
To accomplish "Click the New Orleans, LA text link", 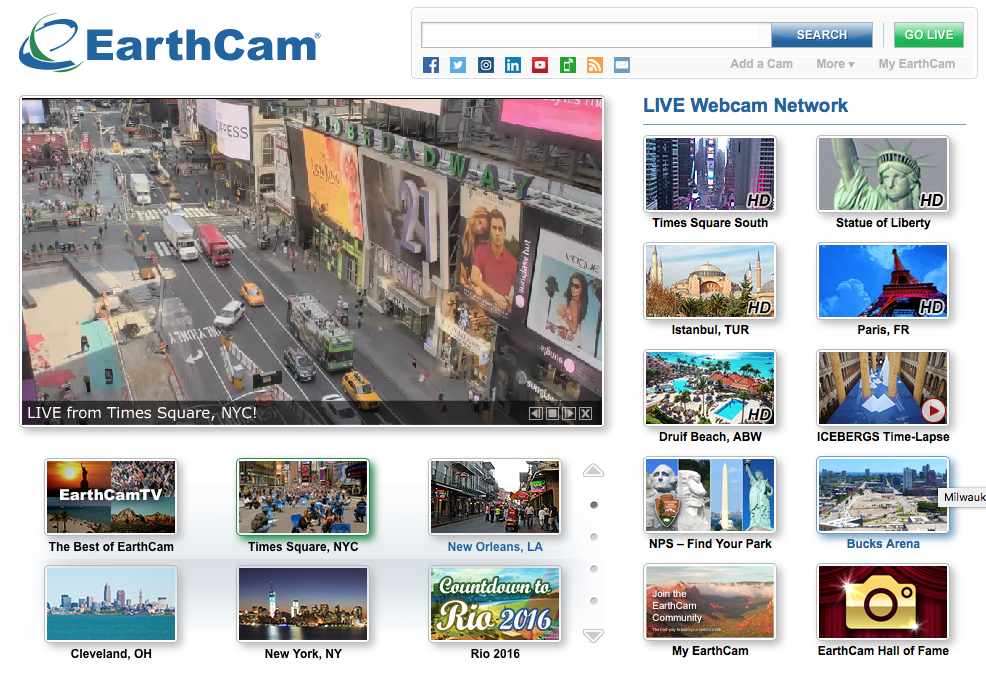I will click(x=495, y=547).
